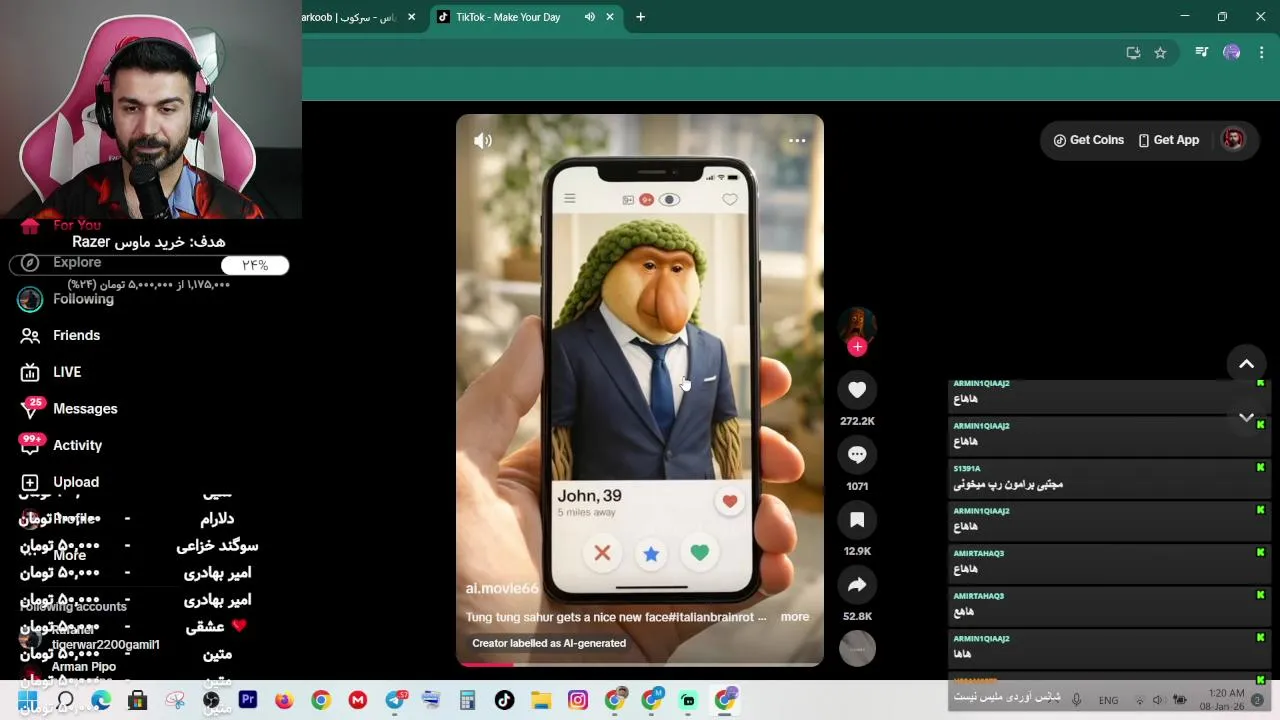Mute the video using the speaker icon

pos(483,141)
